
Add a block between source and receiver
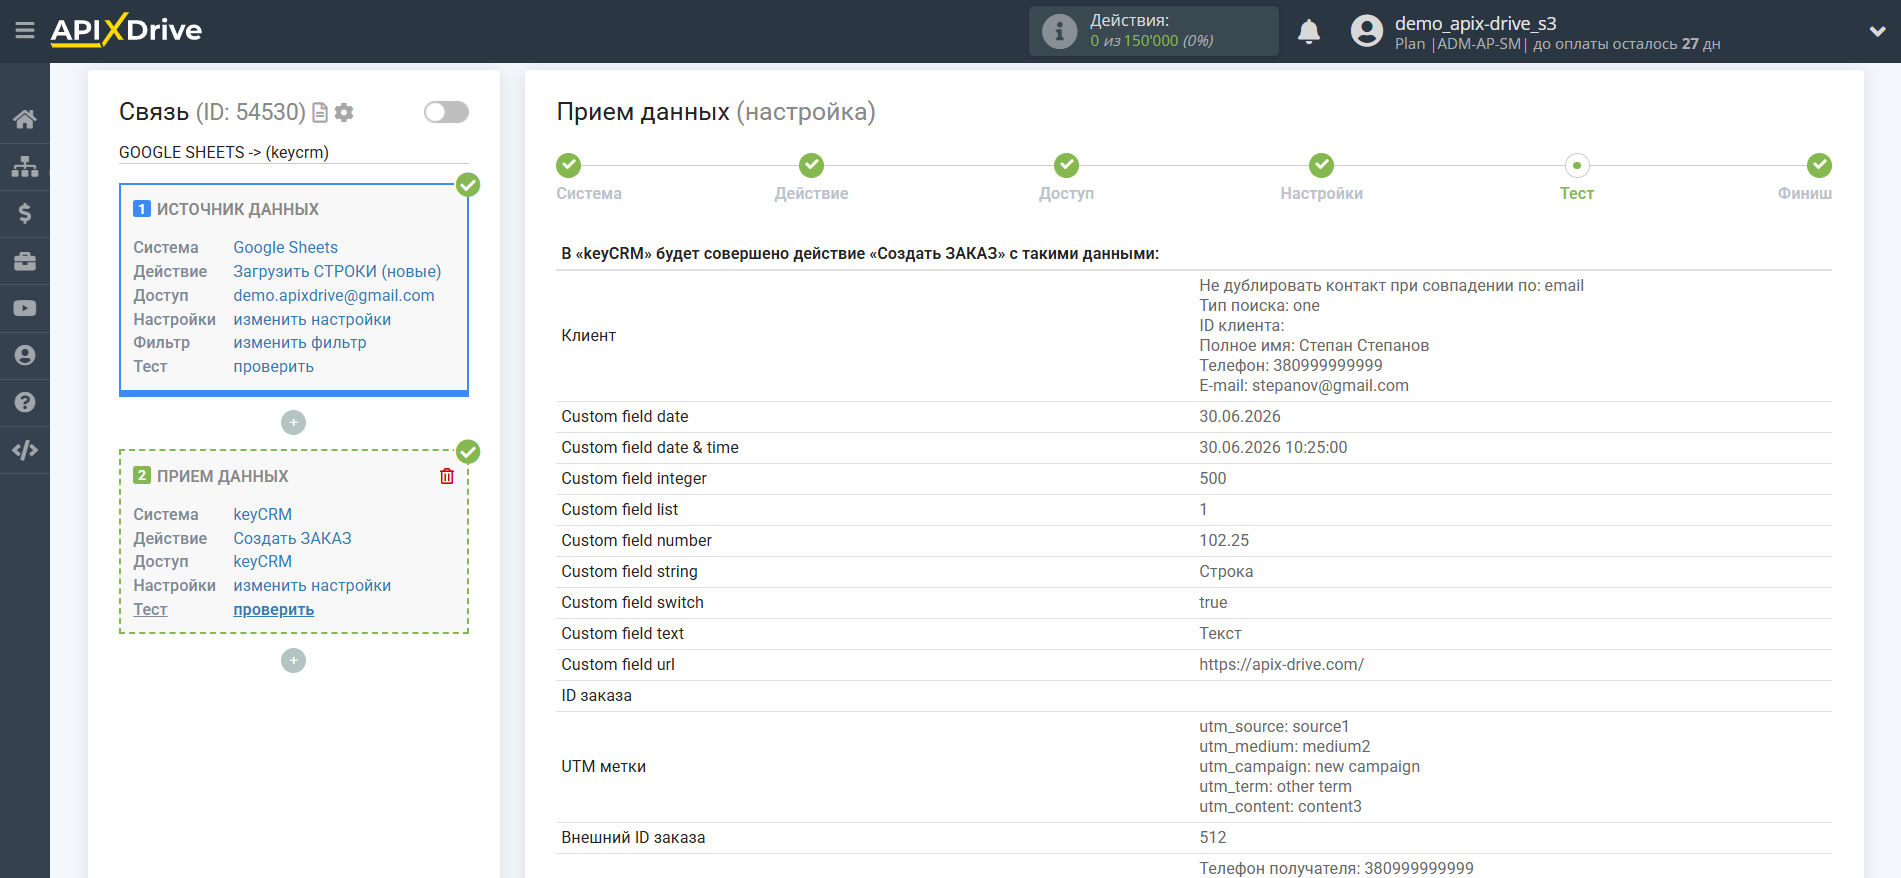pyautogui.click(x=293, y=423)
